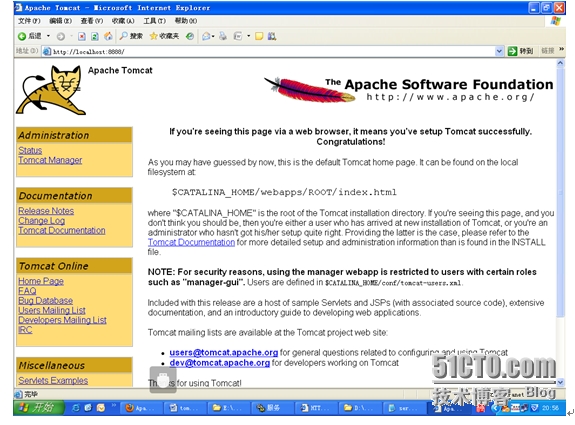Open the Servlets Examples link
The height and width of the screenshot is (425, 575).
pyautogui.click(x=53, y=381)
